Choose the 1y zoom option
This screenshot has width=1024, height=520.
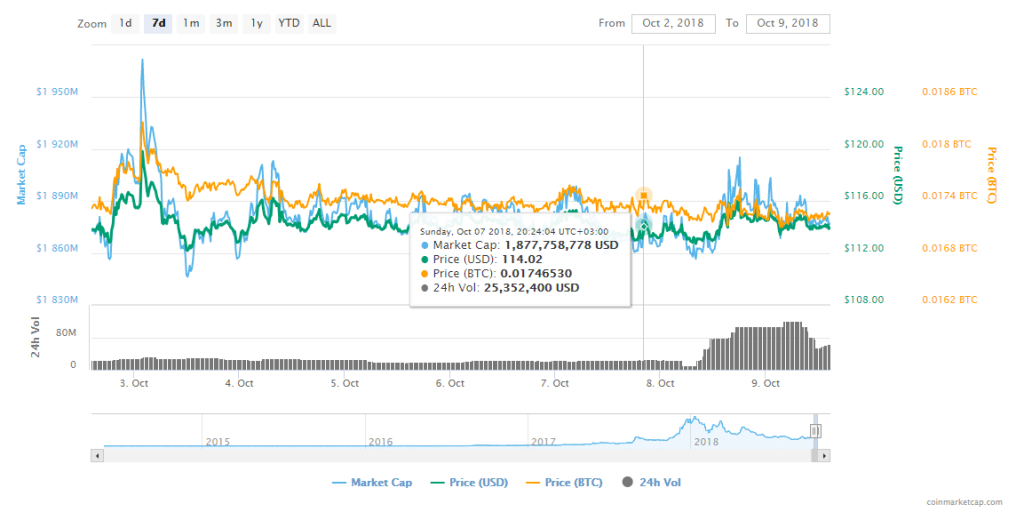tap(257, 23)
